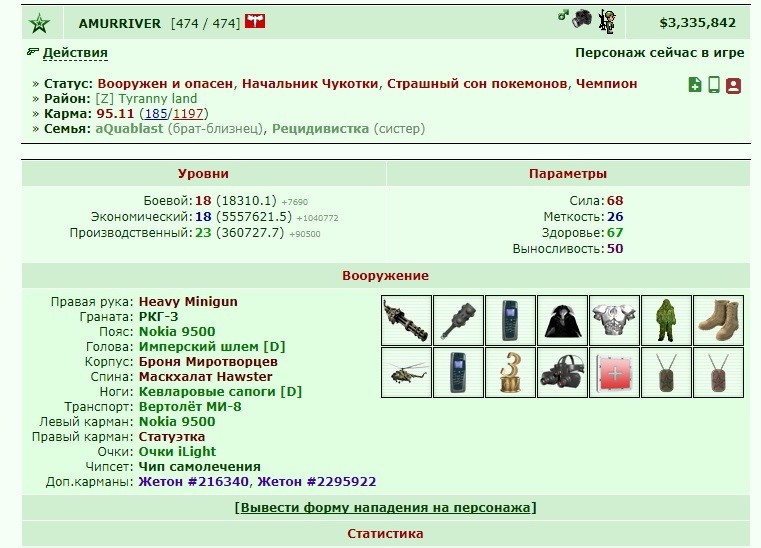Open the Чип самолечения link
761x548 pixels.
(x=199, y=466)
